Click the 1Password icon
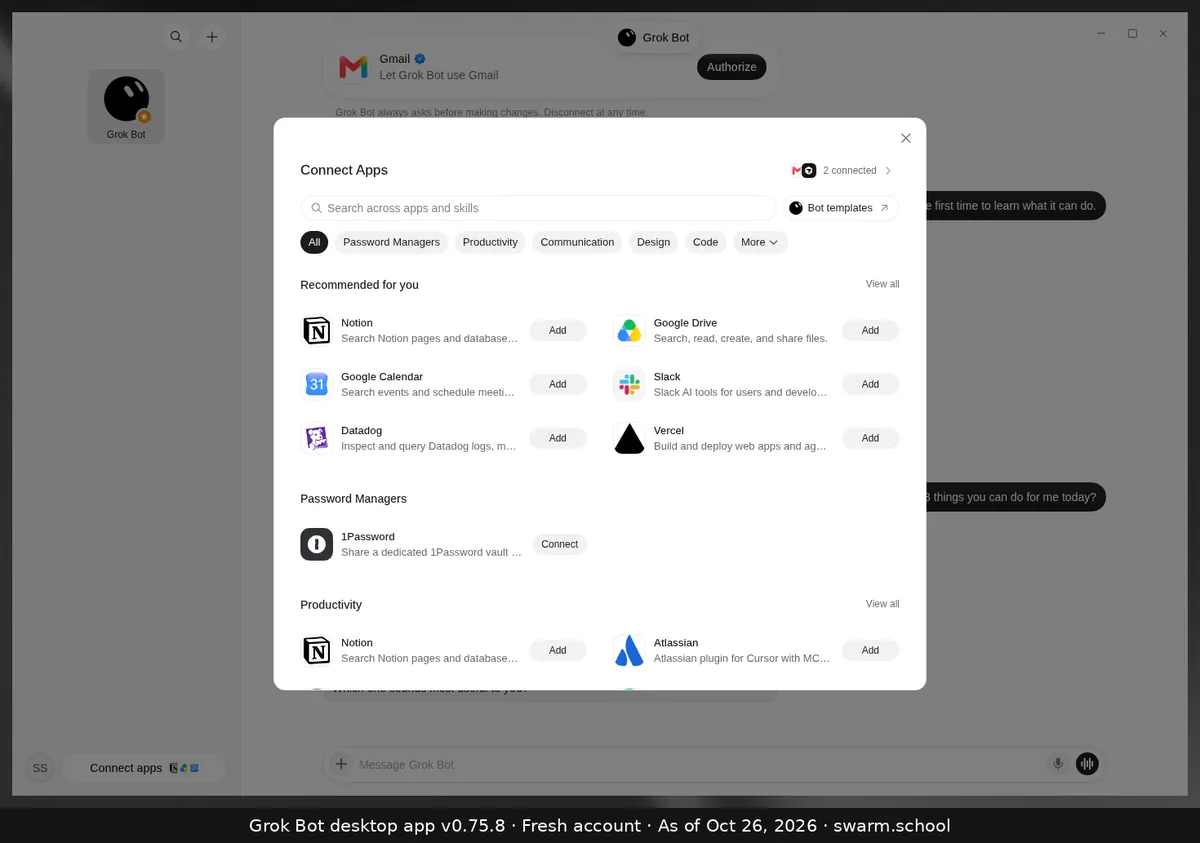 317,545
